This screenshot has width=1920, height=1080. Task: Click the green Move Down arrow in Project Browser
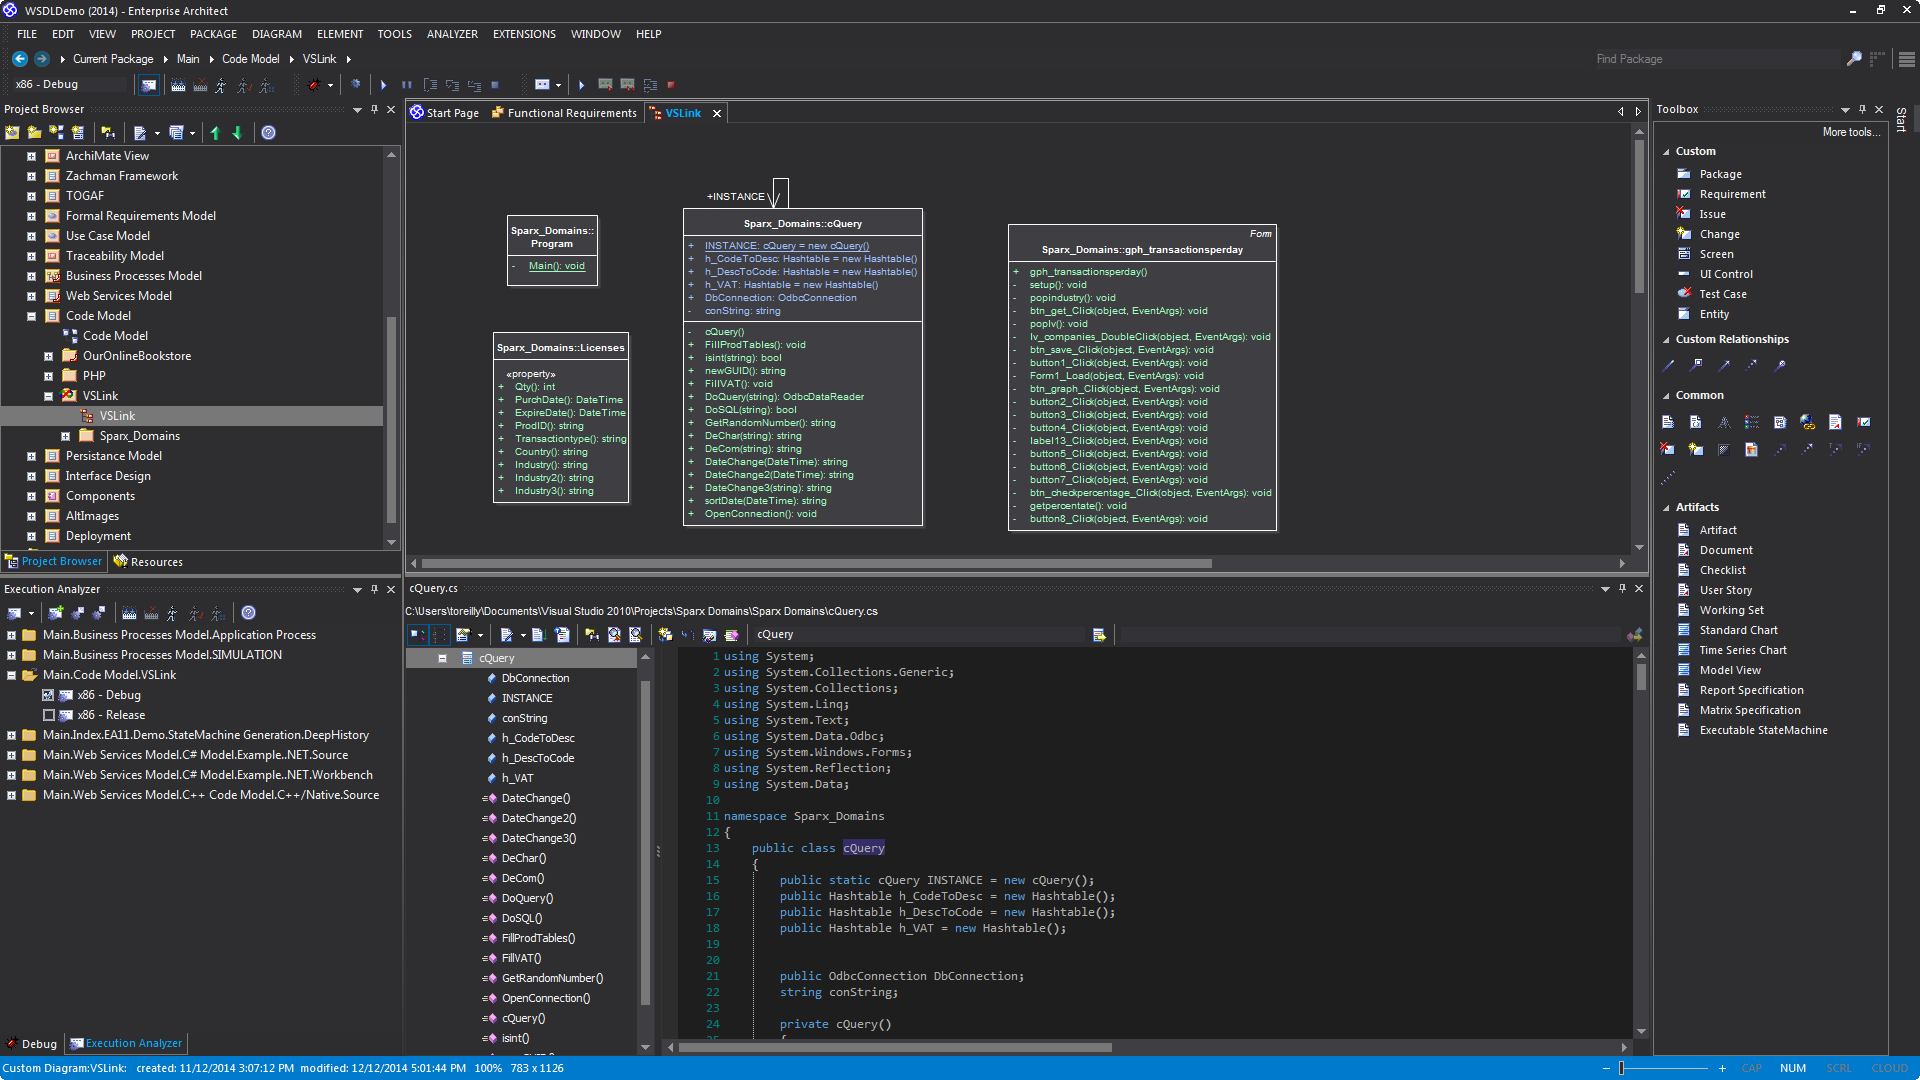click(x=237, y=133)
